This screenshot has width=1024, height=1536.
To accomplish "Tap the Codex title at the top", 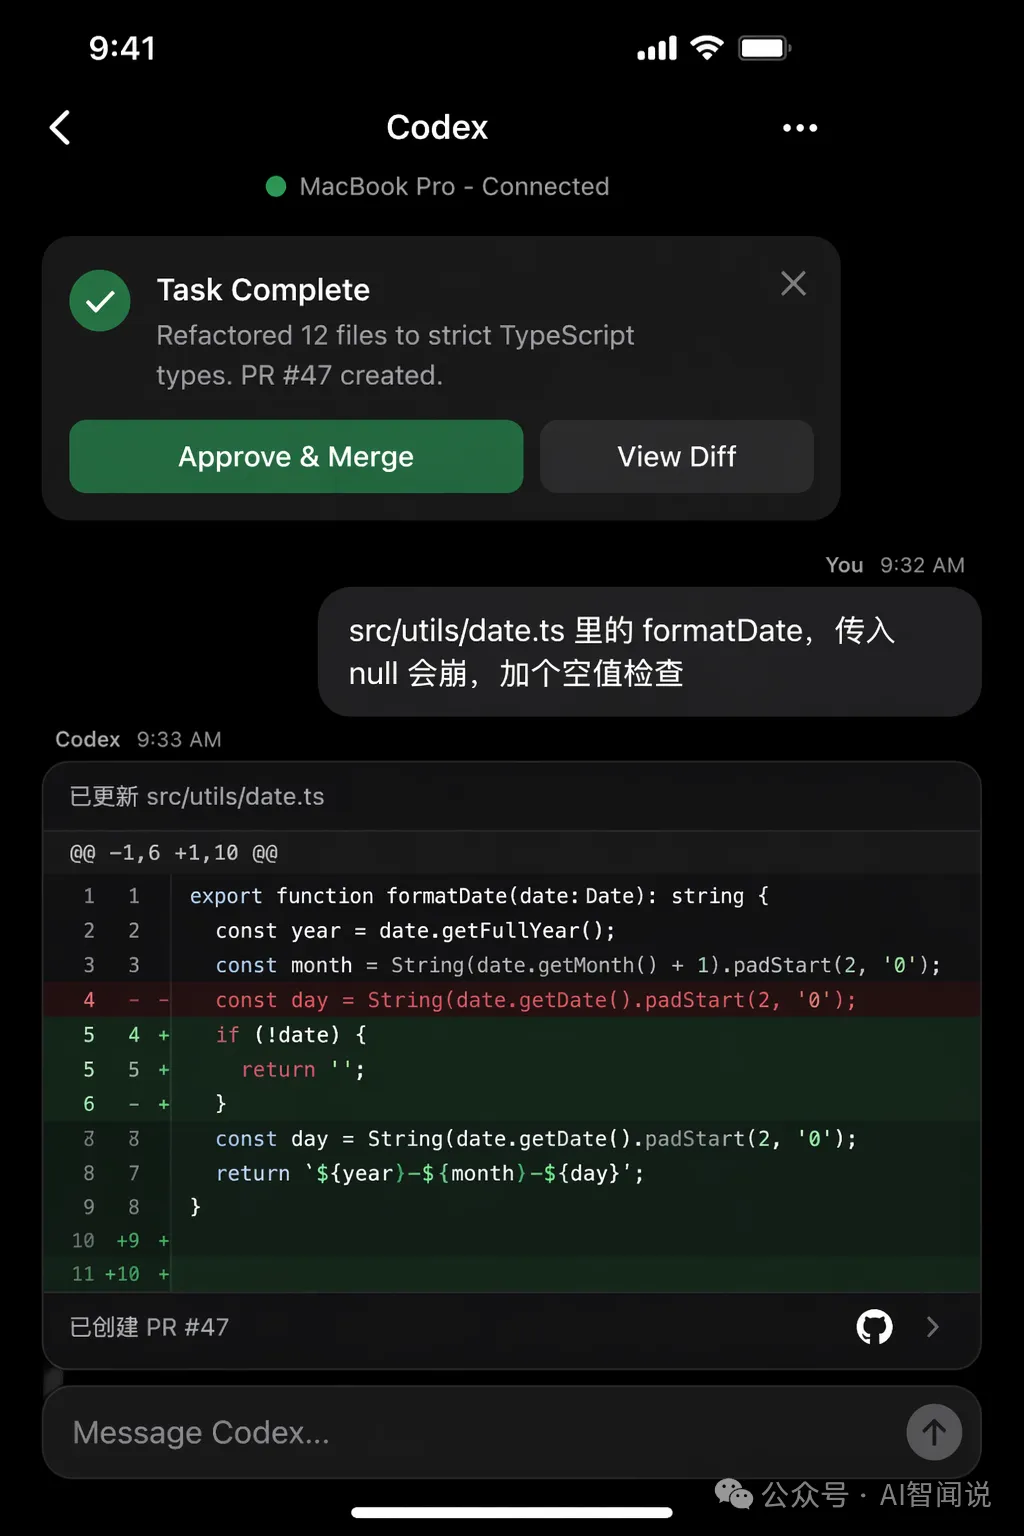I will (x=437, y=127).
